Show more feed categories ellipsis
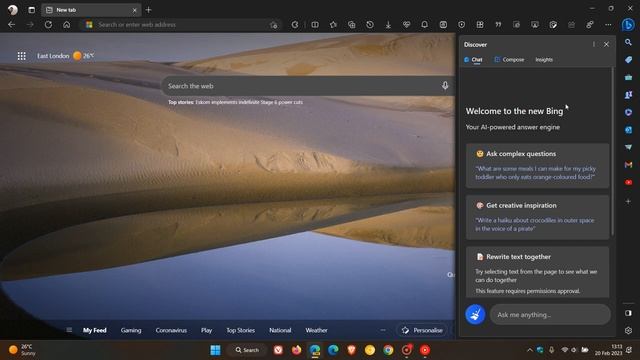This screenshot has height=360, width=640. pyautogui.click(x=383, y=330)
